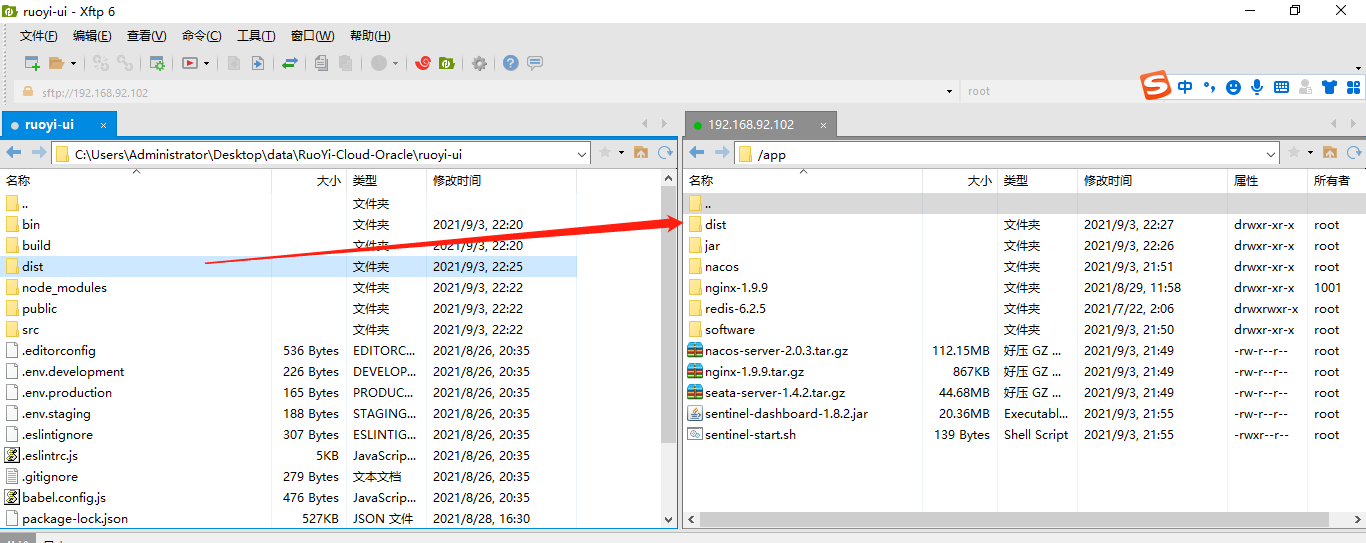Sort local files by 大小 column
The image size is (1366, 543).
[329, 181]
